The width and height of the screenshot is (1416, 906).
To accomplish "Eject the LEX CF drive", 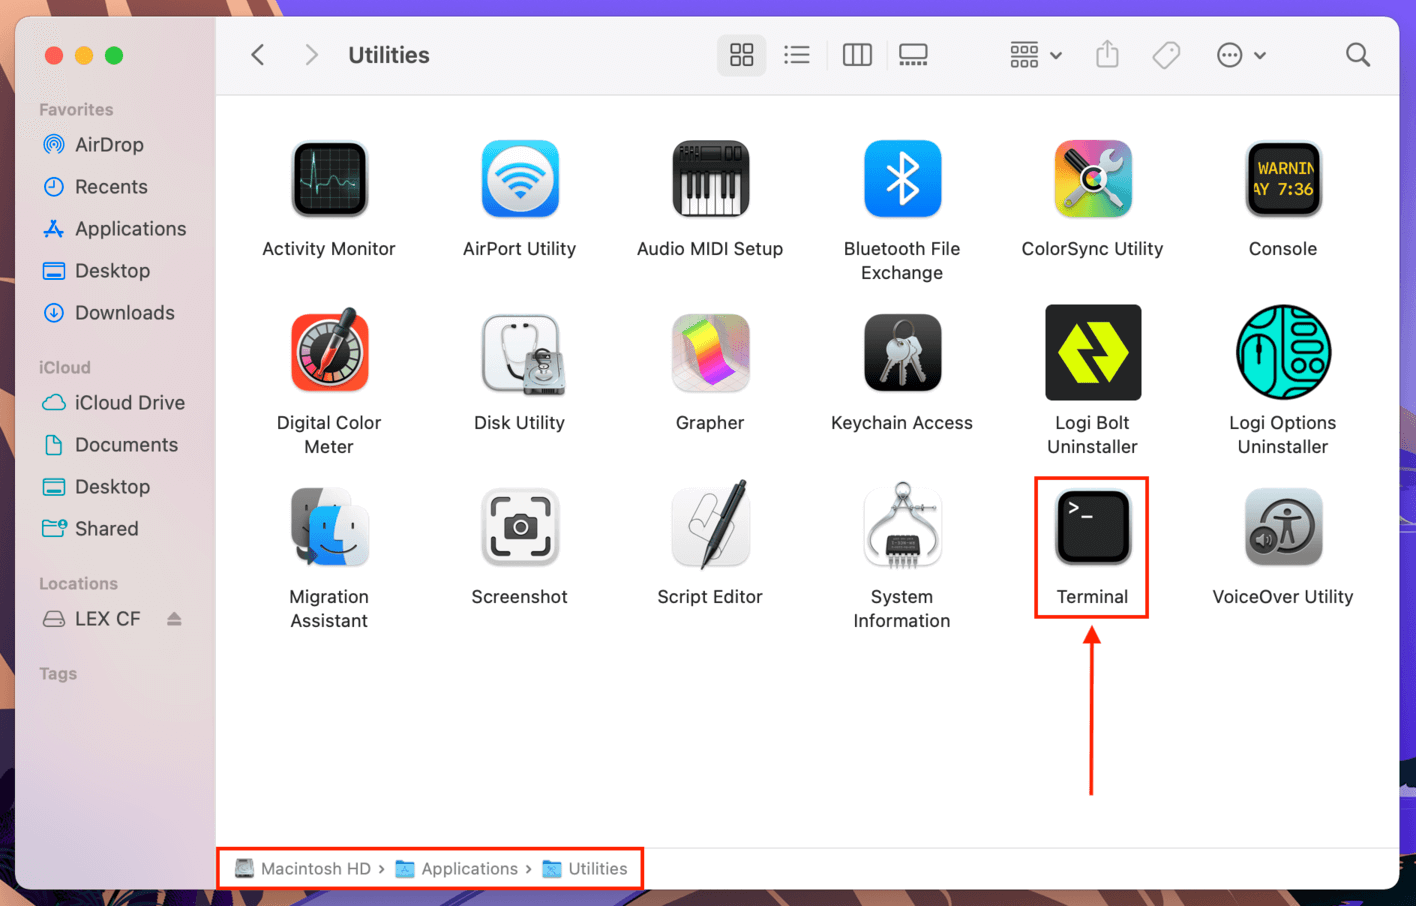I will click(174, 619).
